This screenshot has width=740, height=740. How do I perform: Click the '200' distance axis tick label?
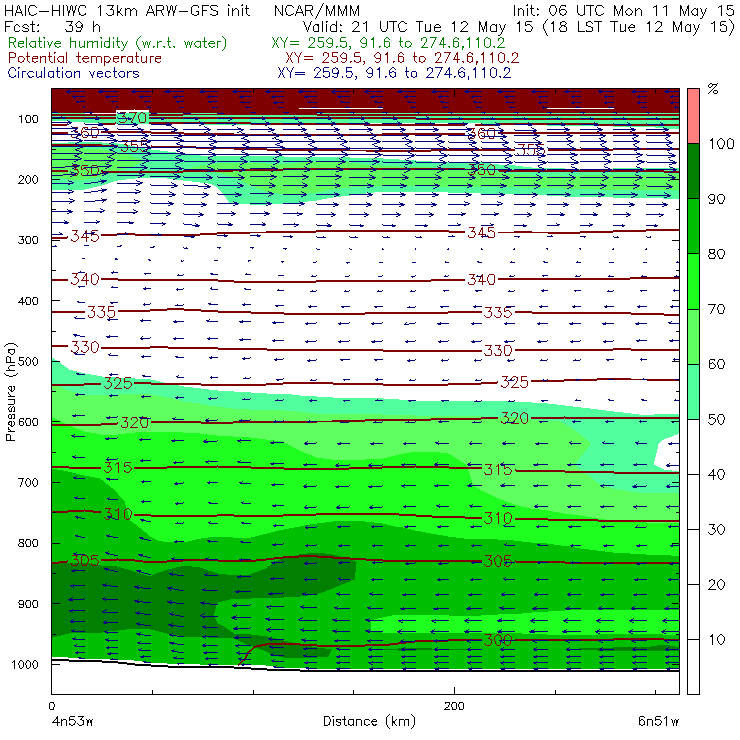coord(454,706)
